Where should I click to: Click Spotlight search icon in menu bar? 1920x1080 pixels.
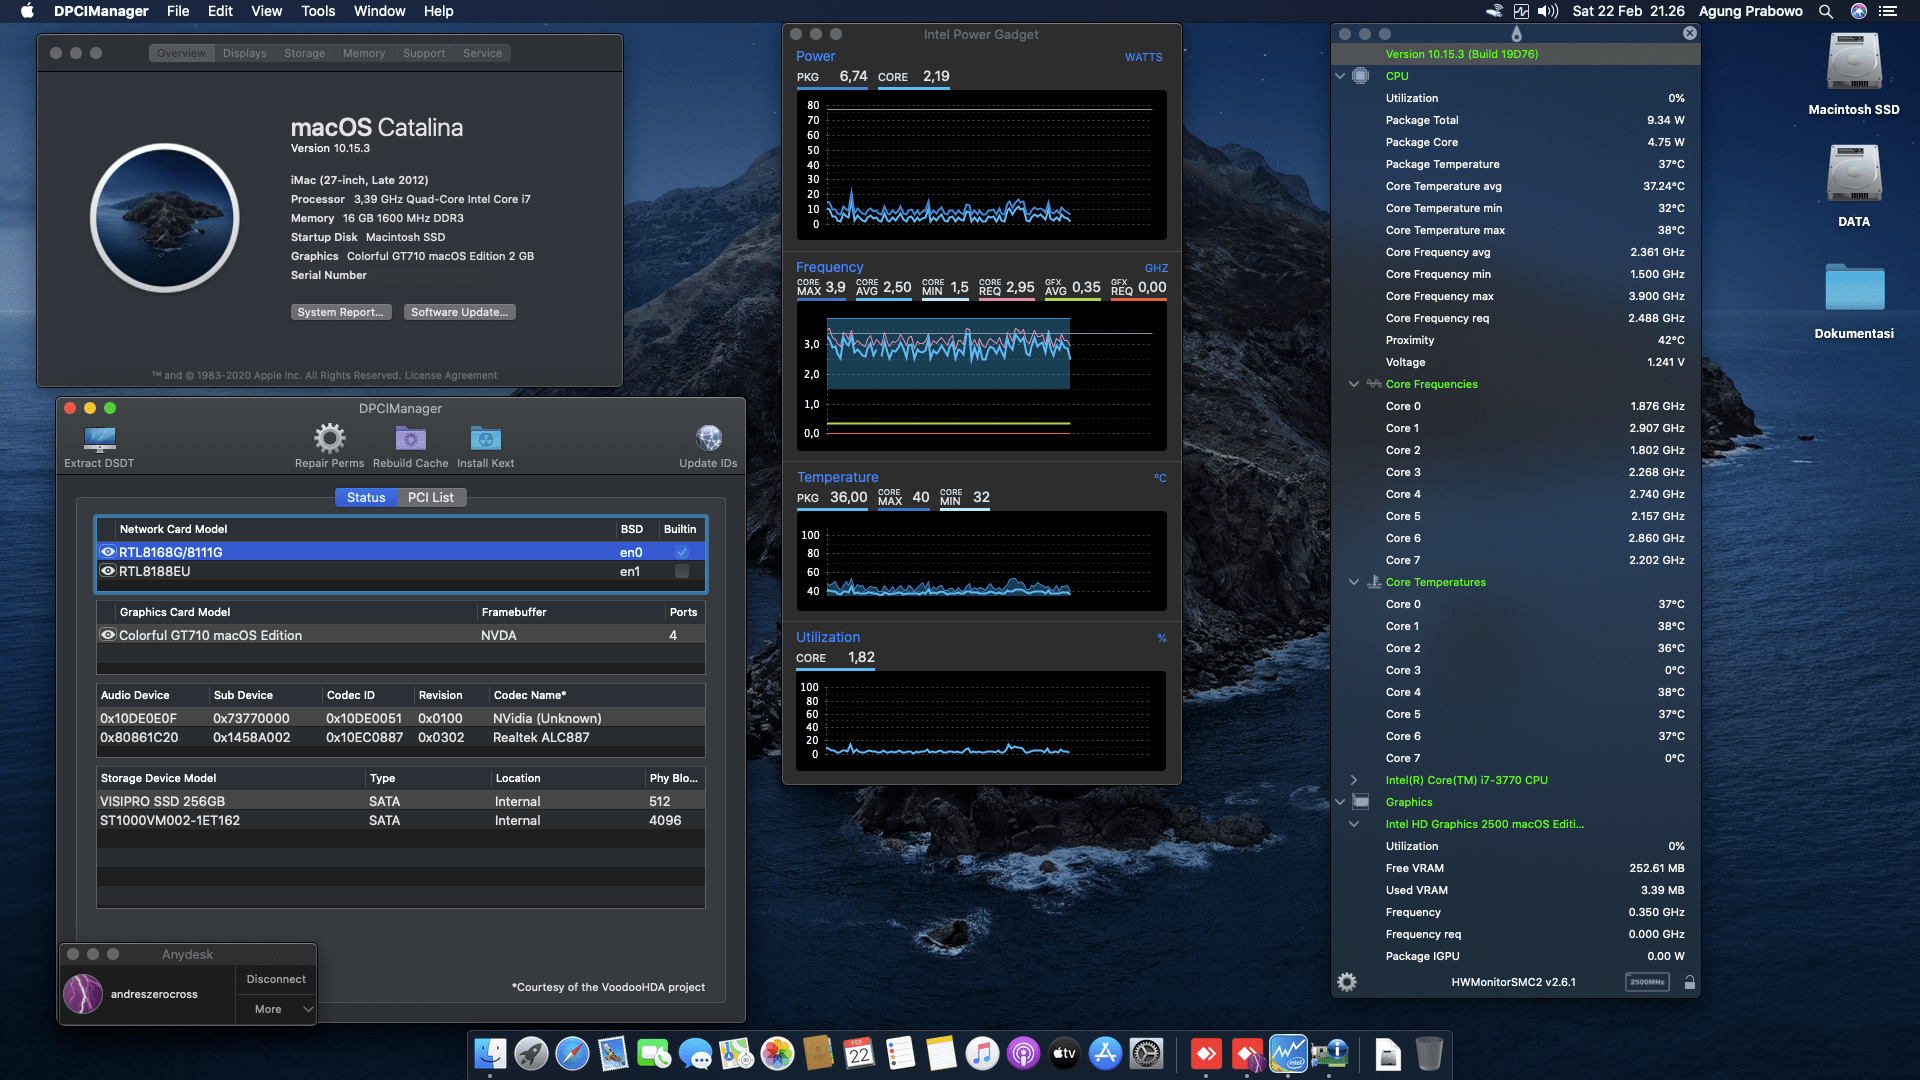[1826, 11]
